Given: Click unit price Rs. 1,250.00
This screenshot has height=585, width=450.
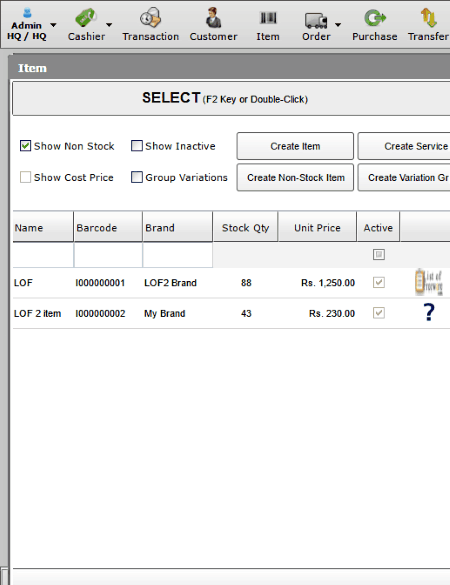Looking at the screenshot, I should [x=328, y=283].
